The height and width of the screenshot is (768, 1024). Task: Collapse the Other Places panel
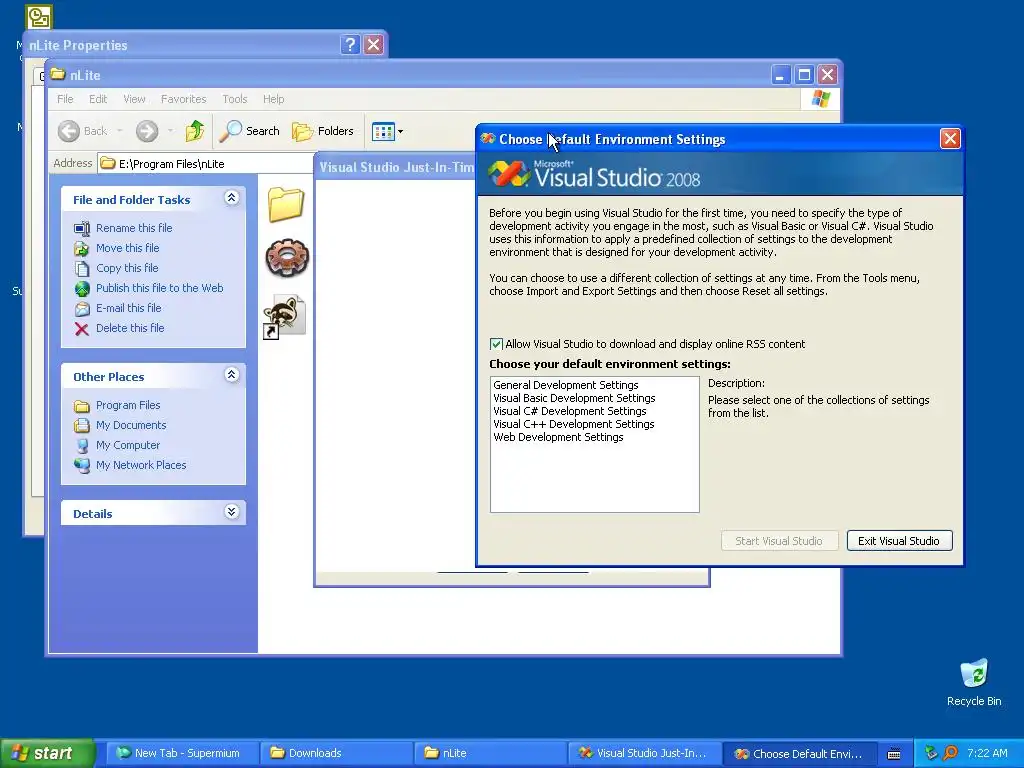(231, 375)
